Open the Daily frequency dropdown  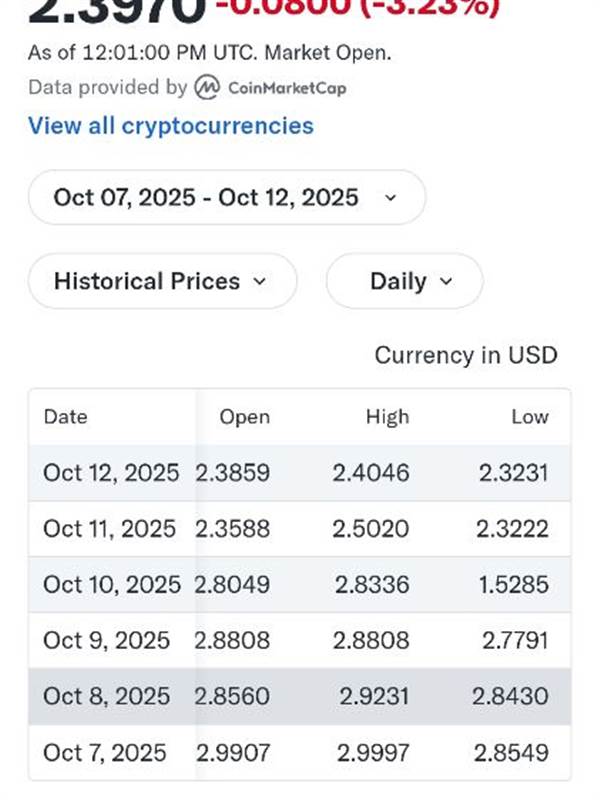pos(404,281)
